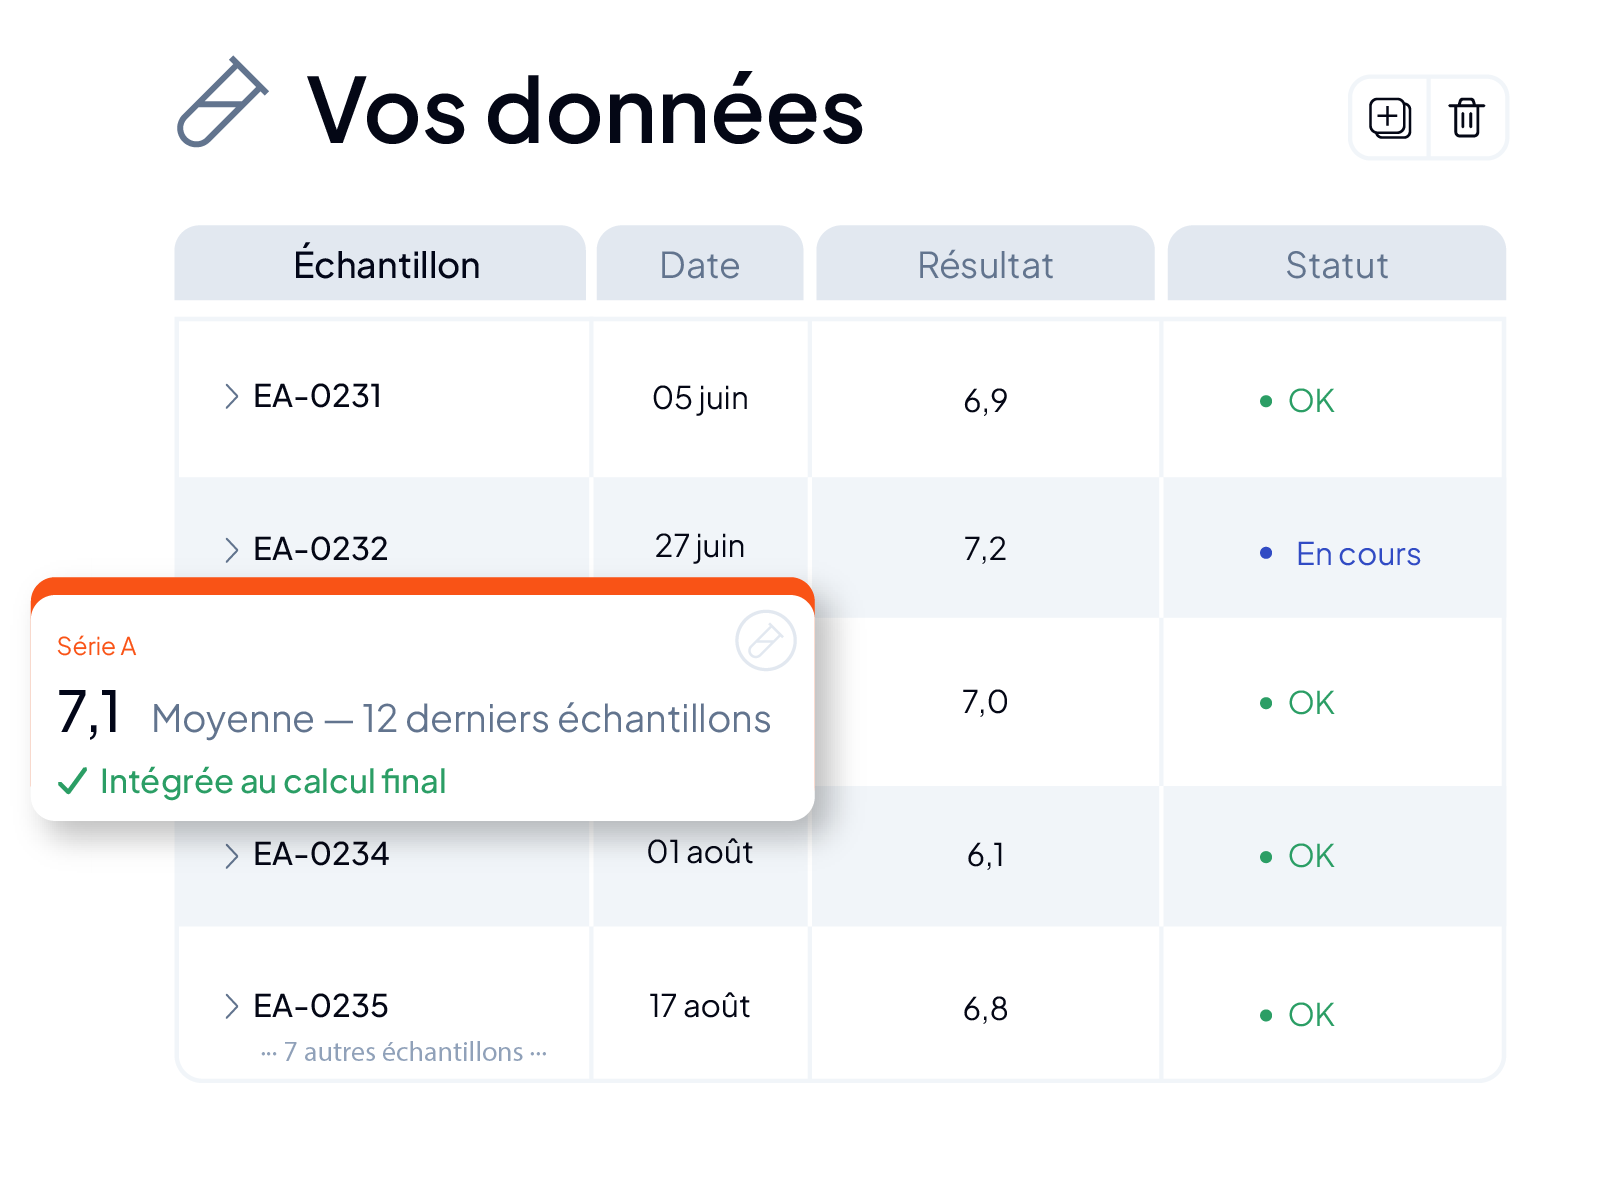Click the 6,1 result cell
This screenshot has width=1605, height=1184.
pyautogui.click(x=985, y=855)
